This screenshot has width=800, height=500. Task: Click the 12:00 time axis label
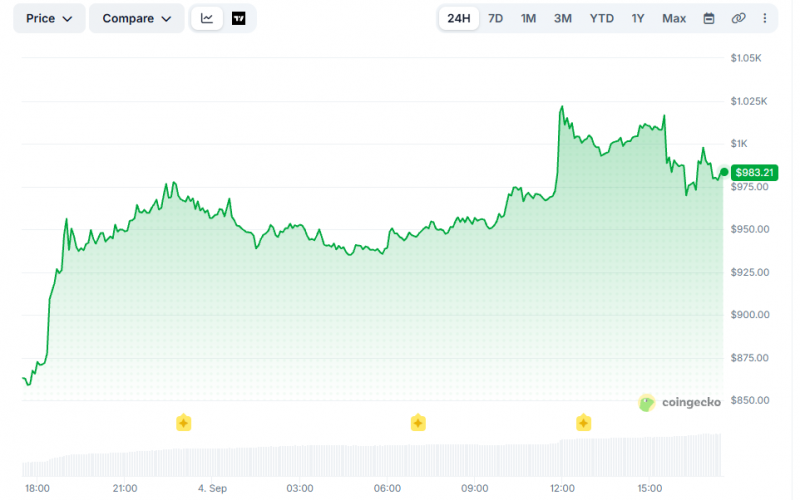pos(562,488)
